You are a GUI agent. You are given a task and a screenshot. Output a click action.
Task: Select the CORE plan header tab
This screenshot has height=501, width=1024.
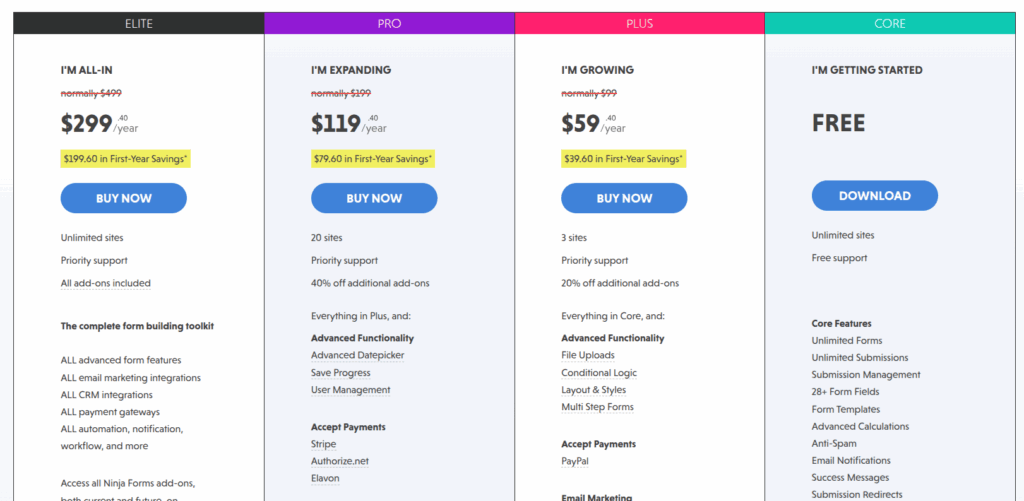(x=890, y=22)
